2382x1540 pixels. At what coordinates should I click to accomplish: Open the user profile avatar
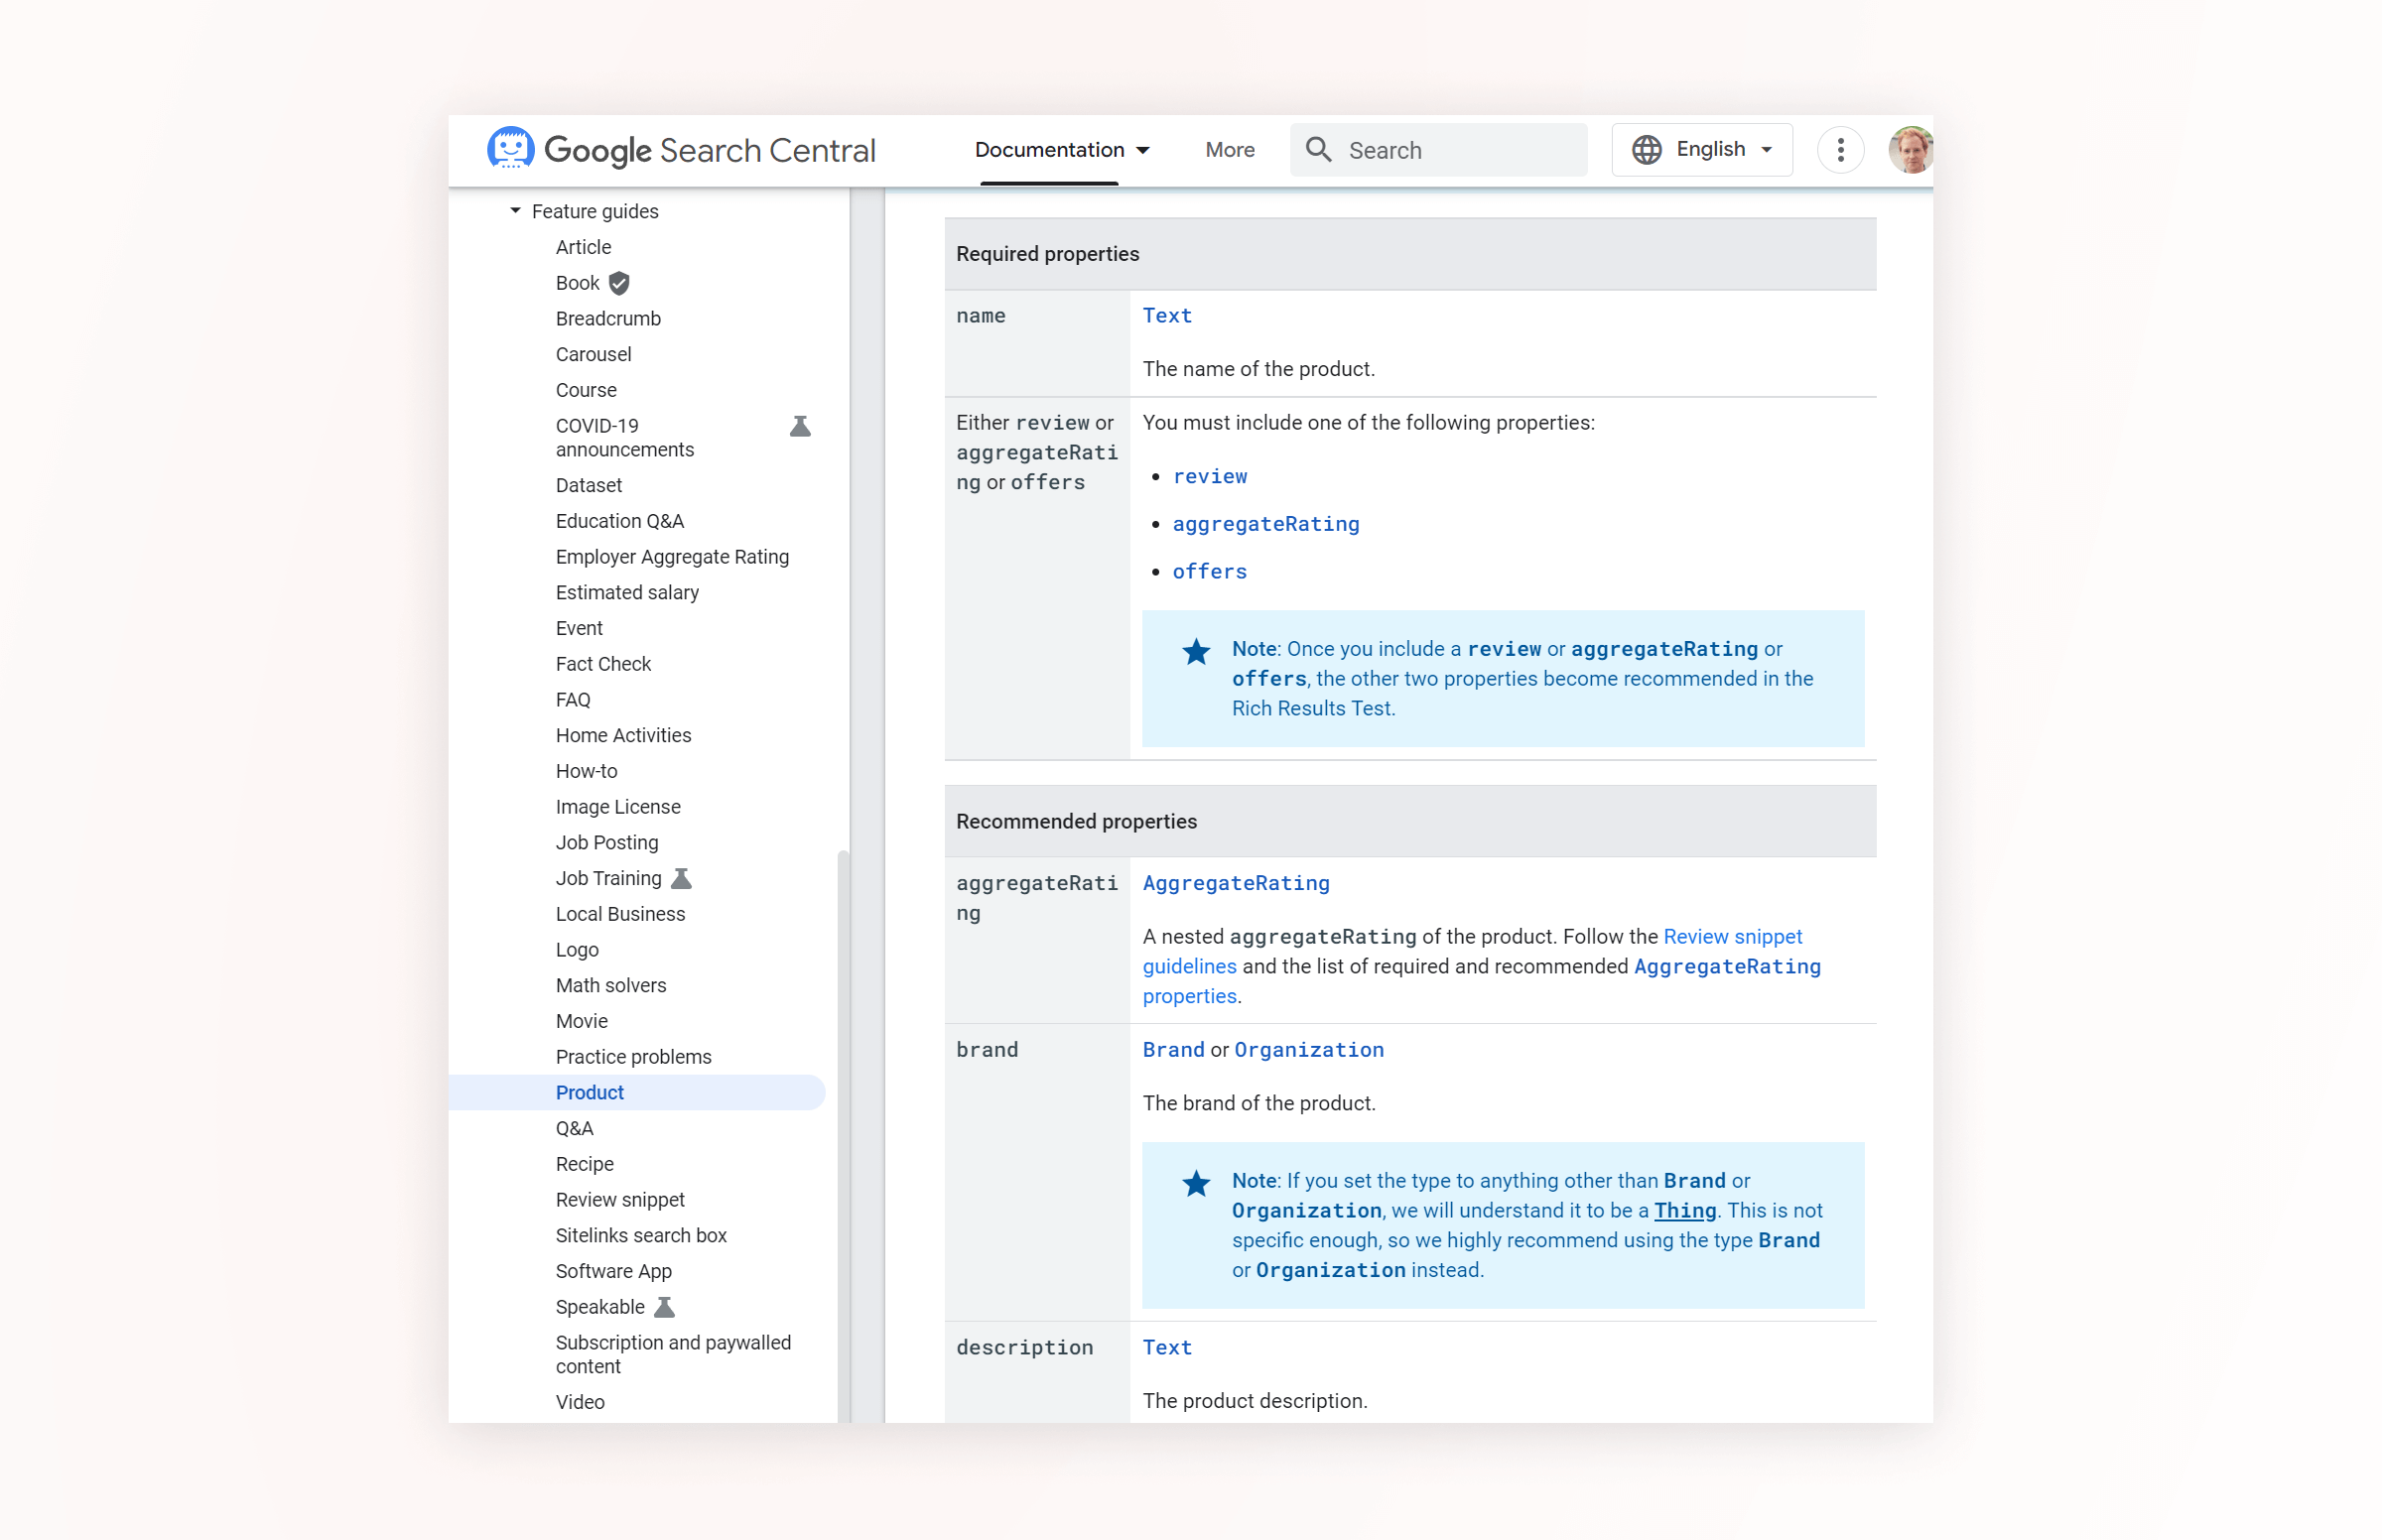point(1910,150)
